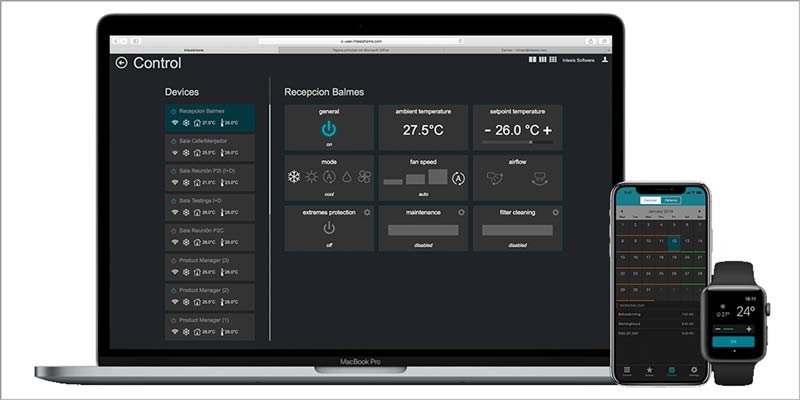Image resolution: width=800 pixels, height=400 pixels.
Task: Switch to the dense grid layout icon
Action: pos(553,60)
